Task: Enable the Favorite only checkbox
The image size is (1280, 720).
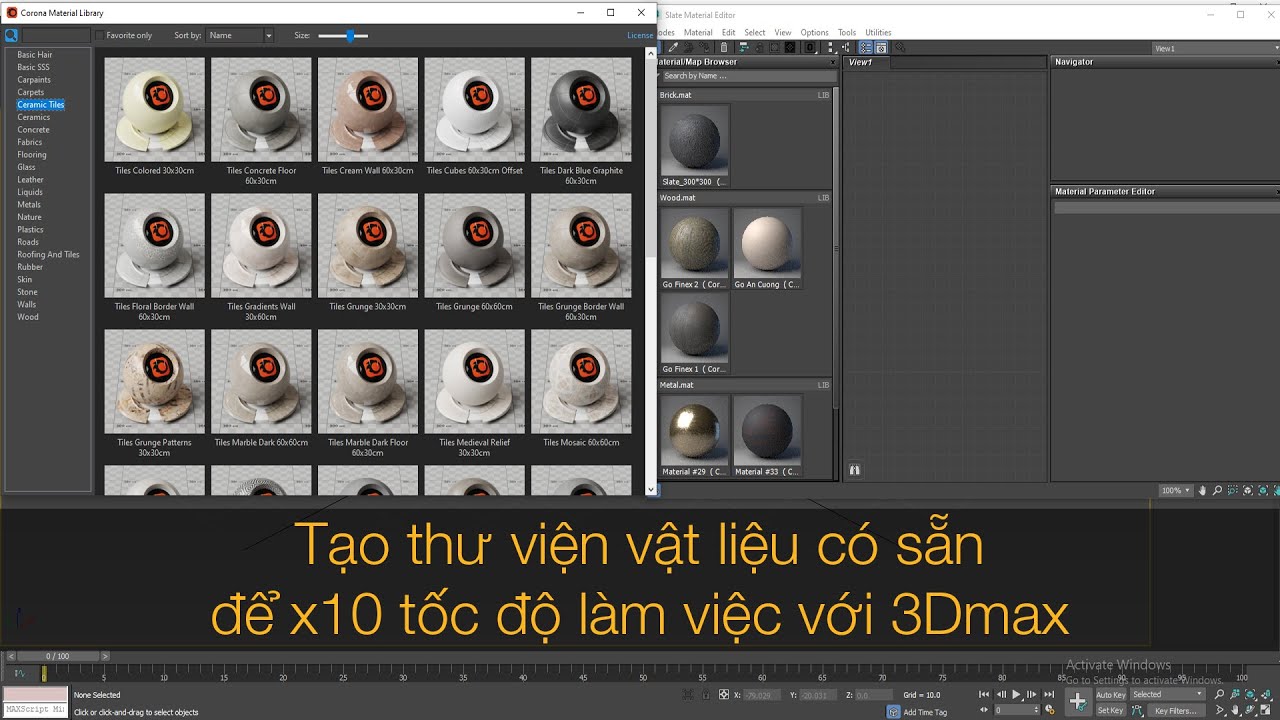Action: tap(99, 35)
